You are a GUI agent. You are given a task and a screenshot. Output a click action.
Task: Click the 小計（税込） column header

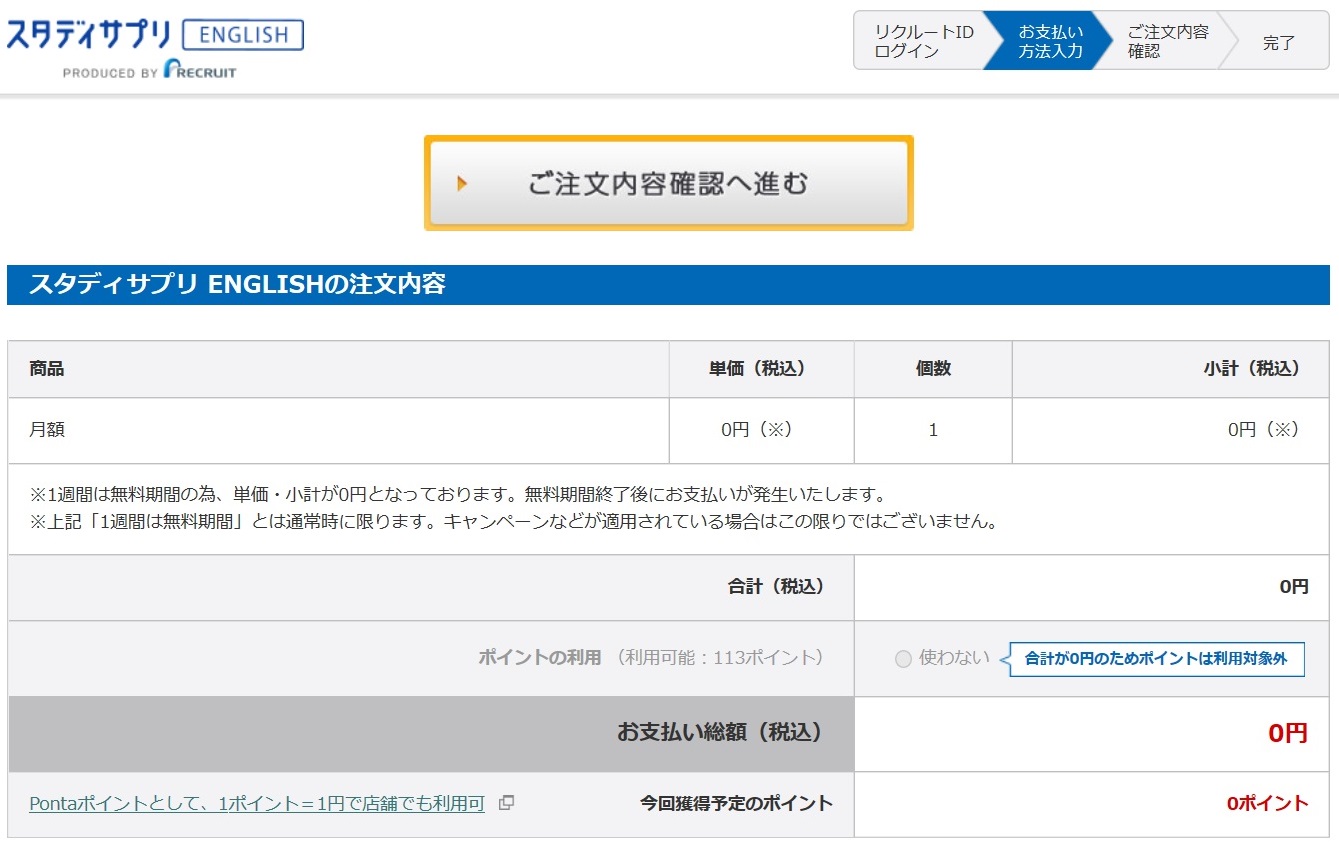click(1171, 369)
